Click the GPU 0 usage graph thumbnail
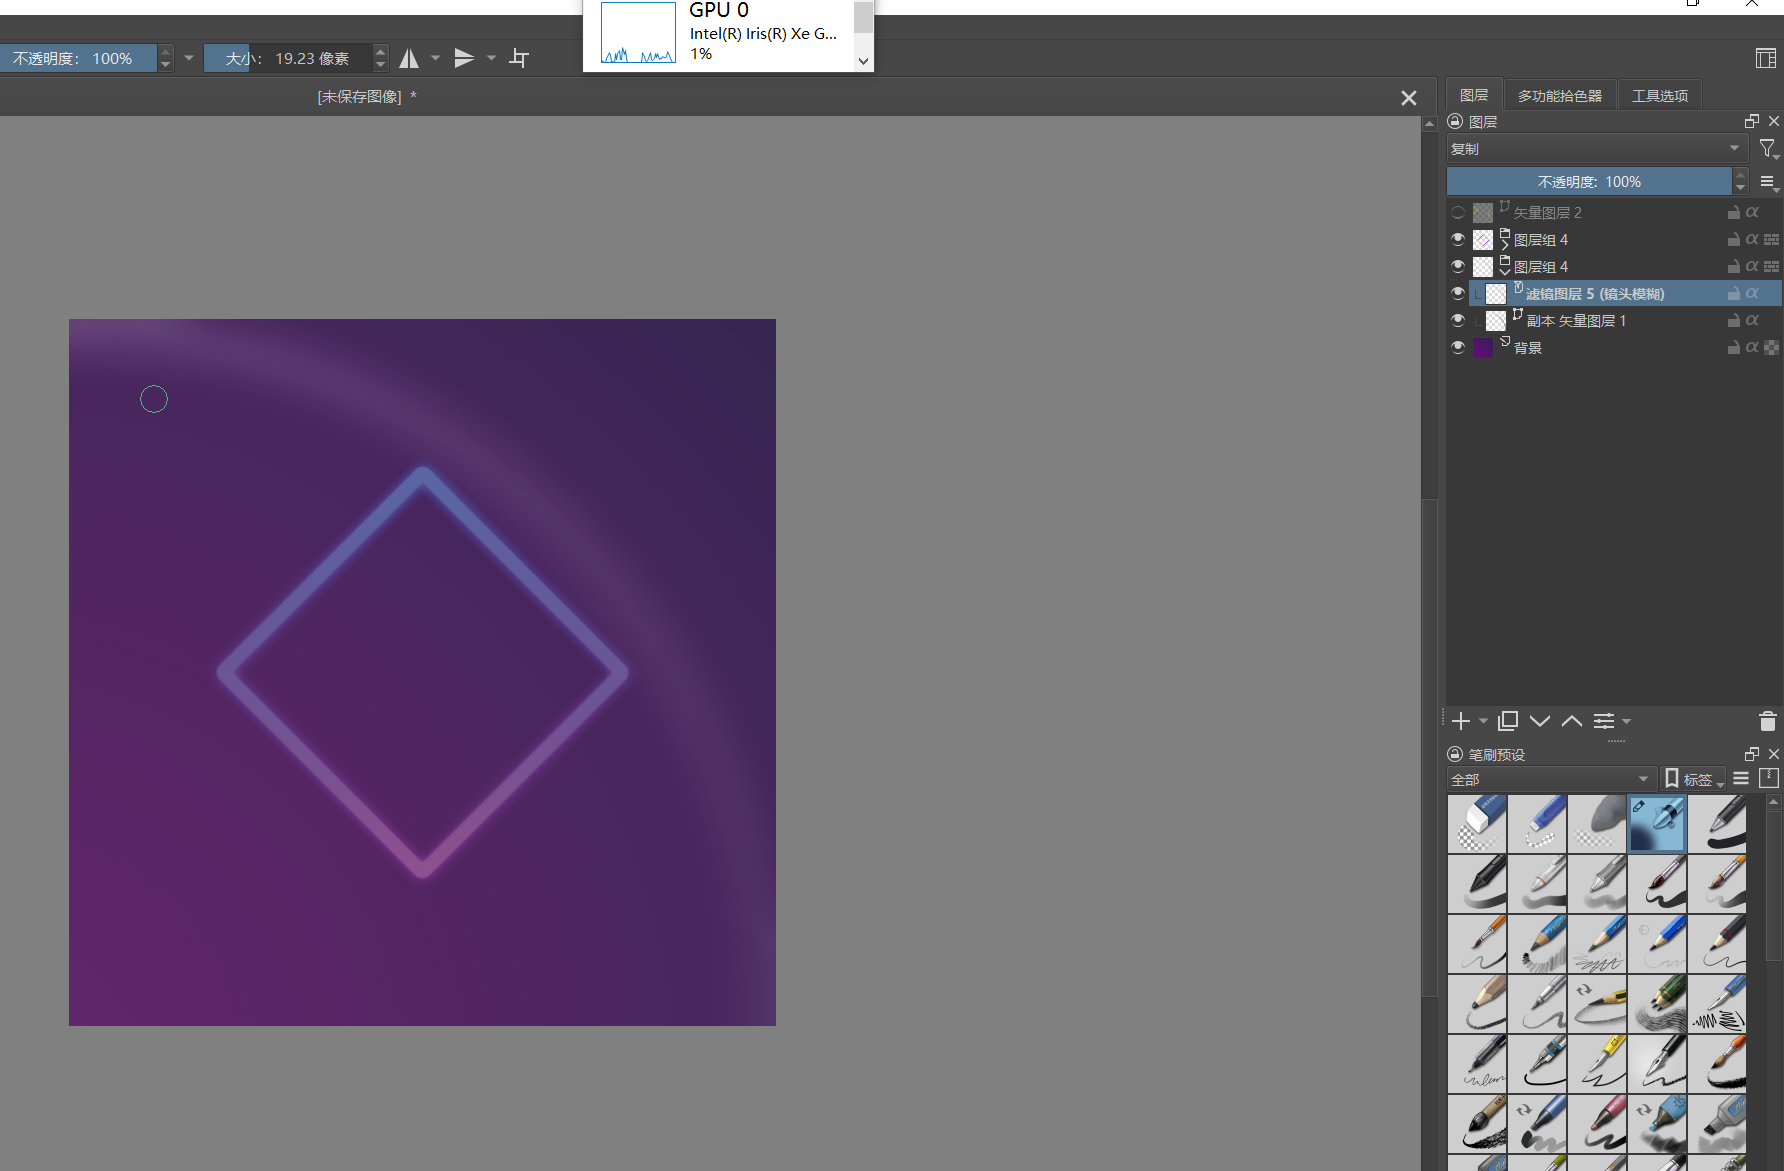Viewport: 1784px width, 1171px height. pos(638,32)
